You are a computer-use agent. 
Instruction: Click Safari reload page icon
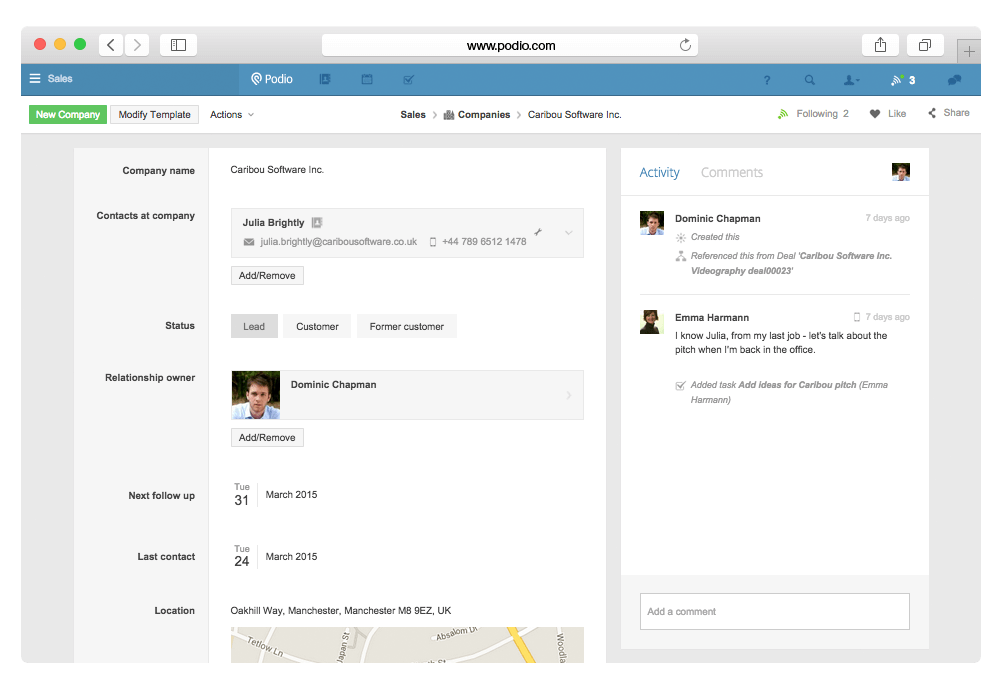coord(685,45)
